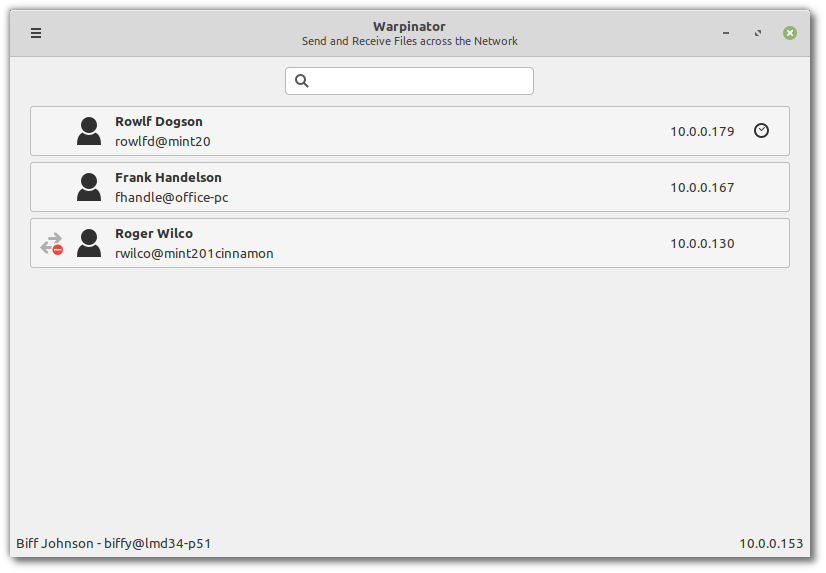Close Warpinator with the green X button
826x573 pixels.
790,33
